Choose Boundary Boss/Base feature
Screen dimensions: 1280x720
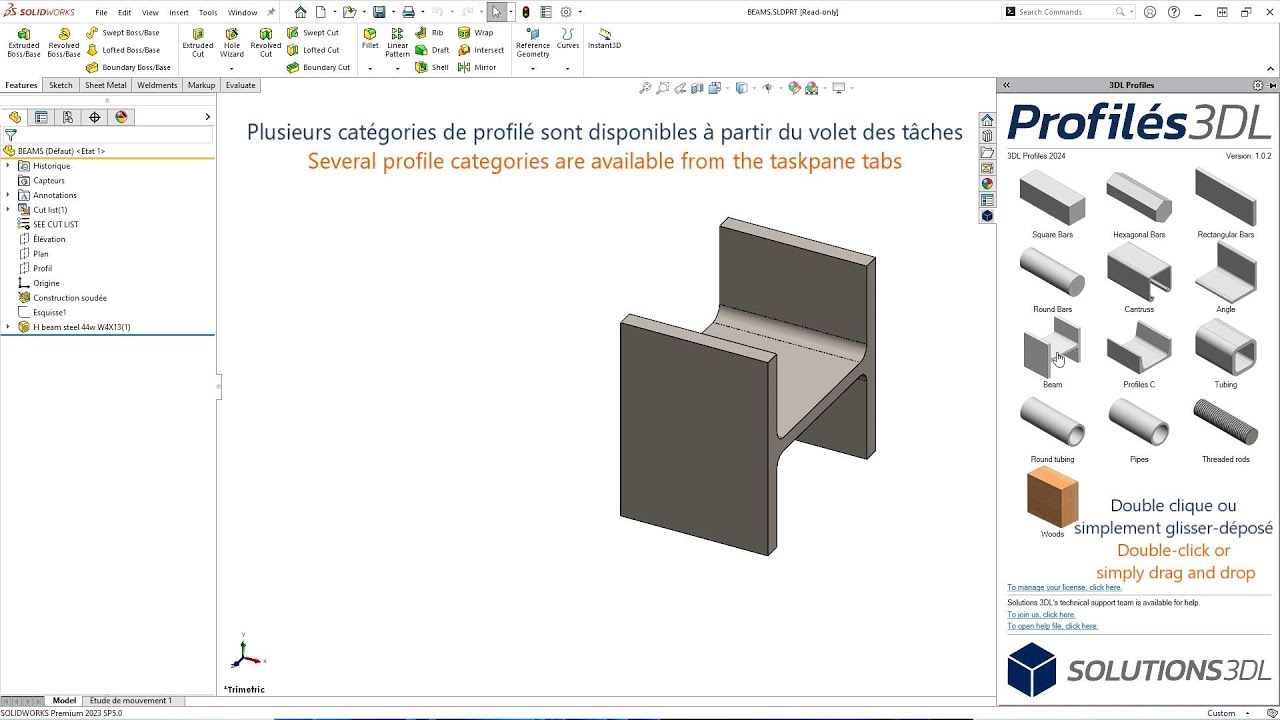[128, 67]
